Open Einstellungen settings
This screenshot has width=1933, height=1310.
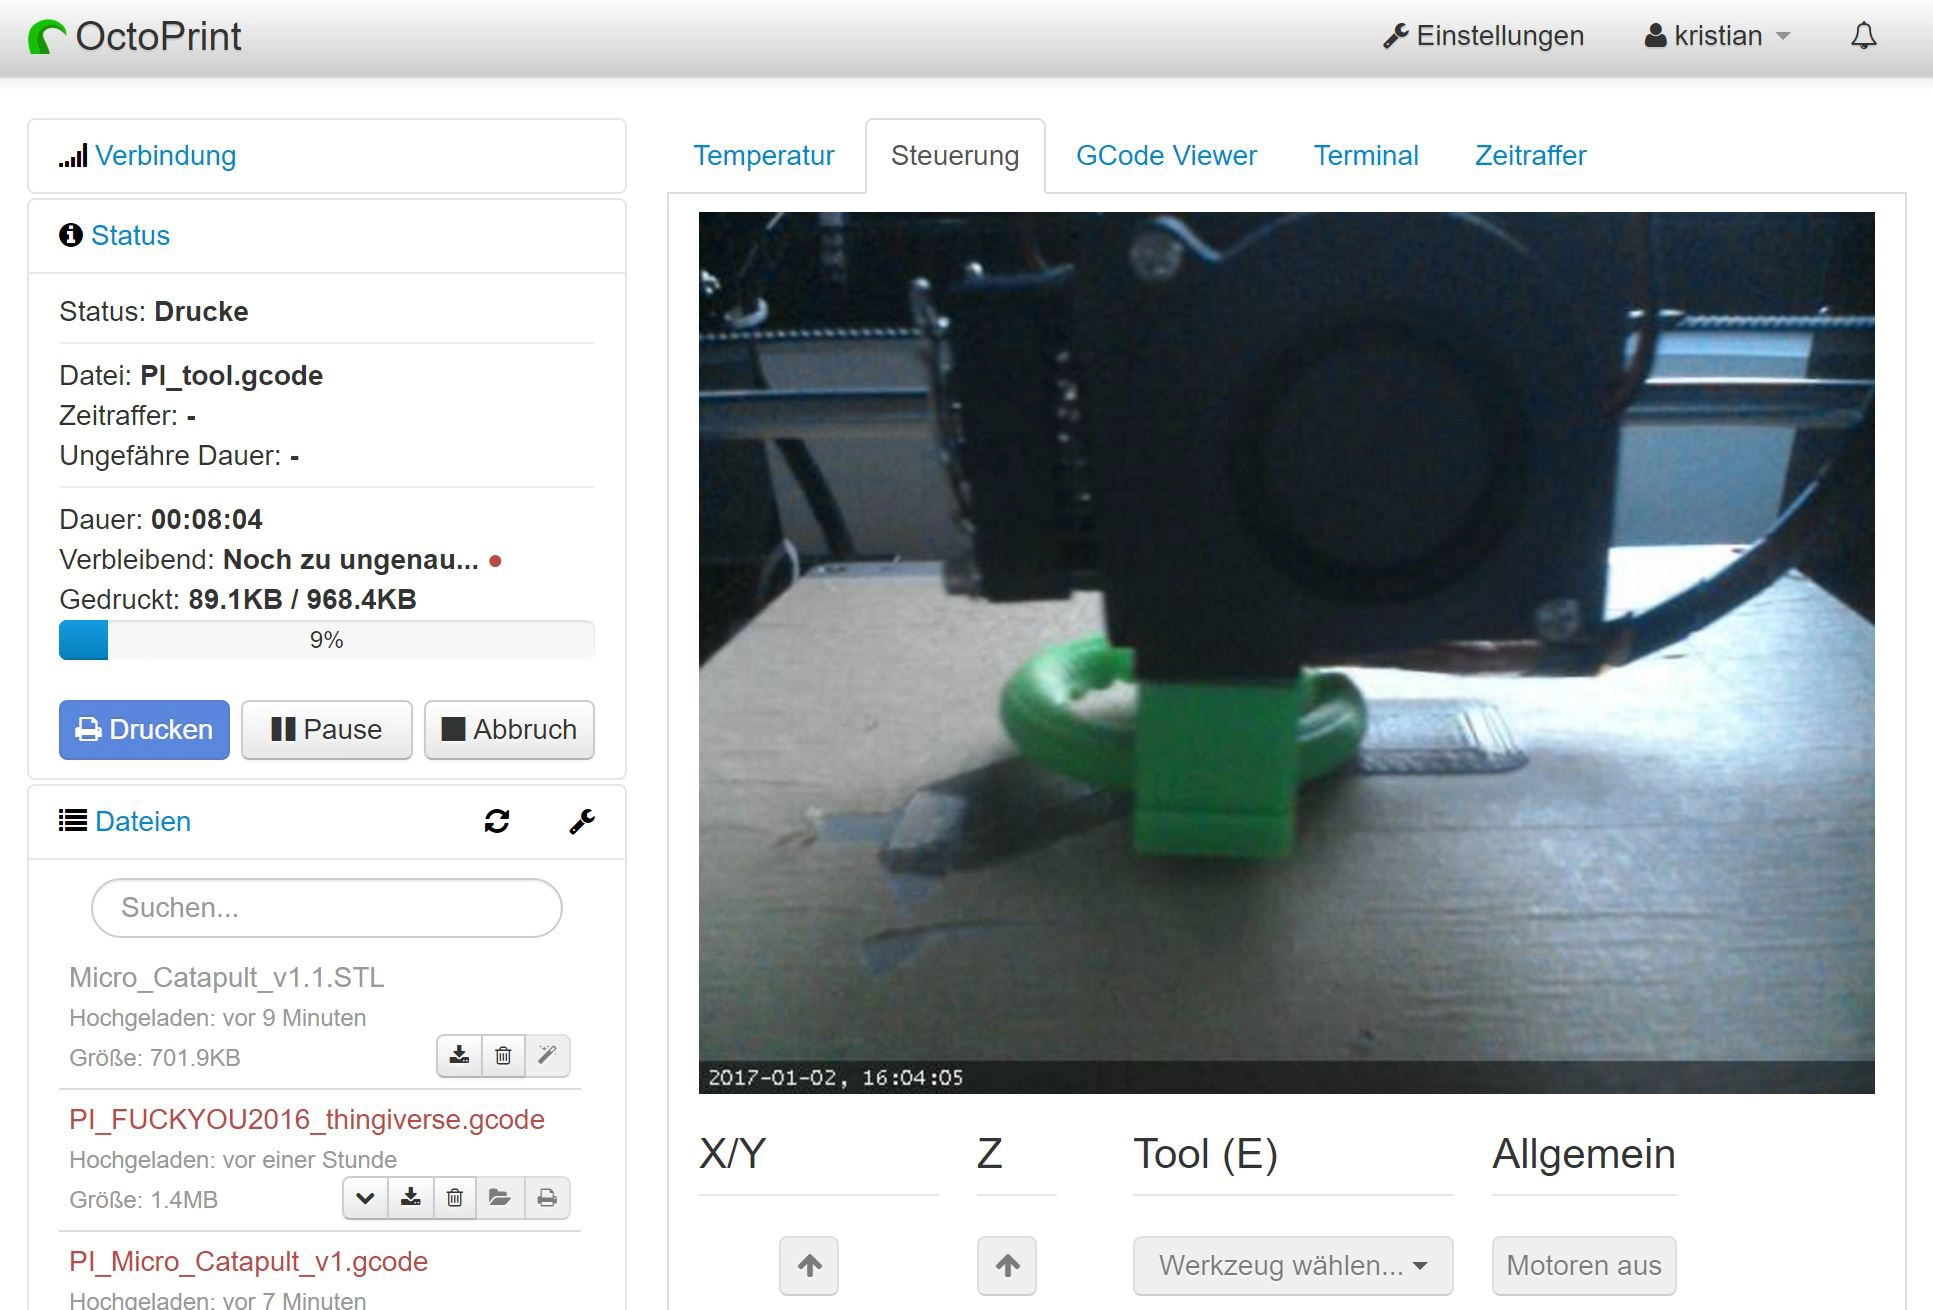click(1483, 36)
